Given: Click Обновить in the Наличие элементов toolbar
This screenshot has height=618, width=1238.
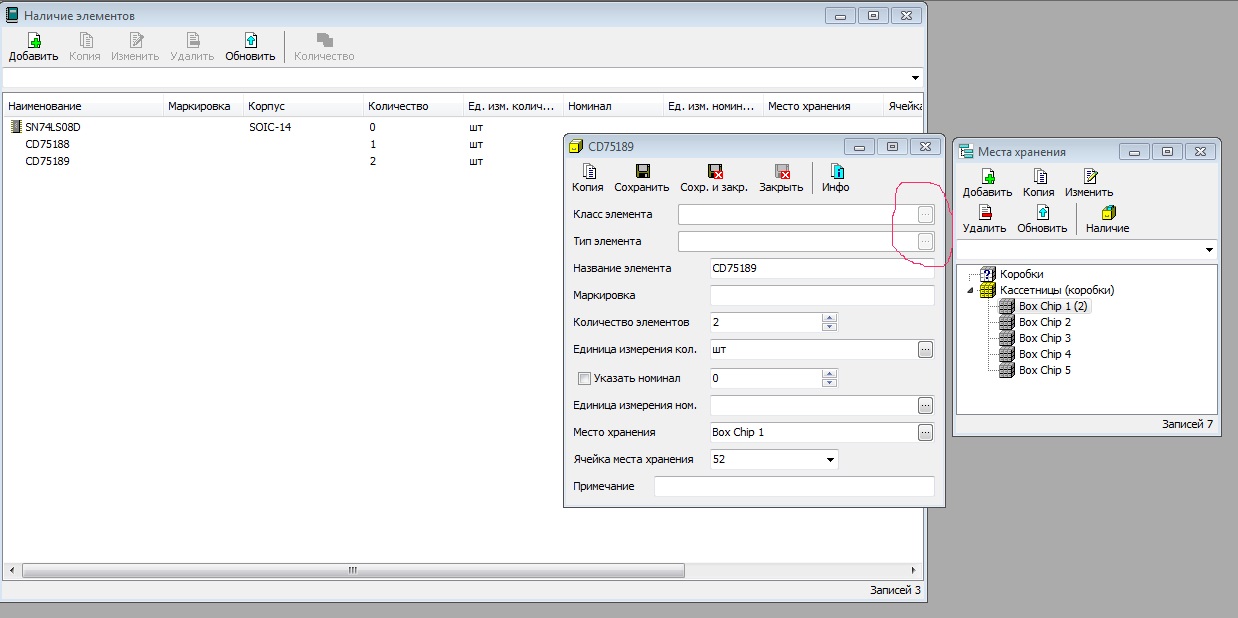Looking at the screenshot, I should [250, 47].
